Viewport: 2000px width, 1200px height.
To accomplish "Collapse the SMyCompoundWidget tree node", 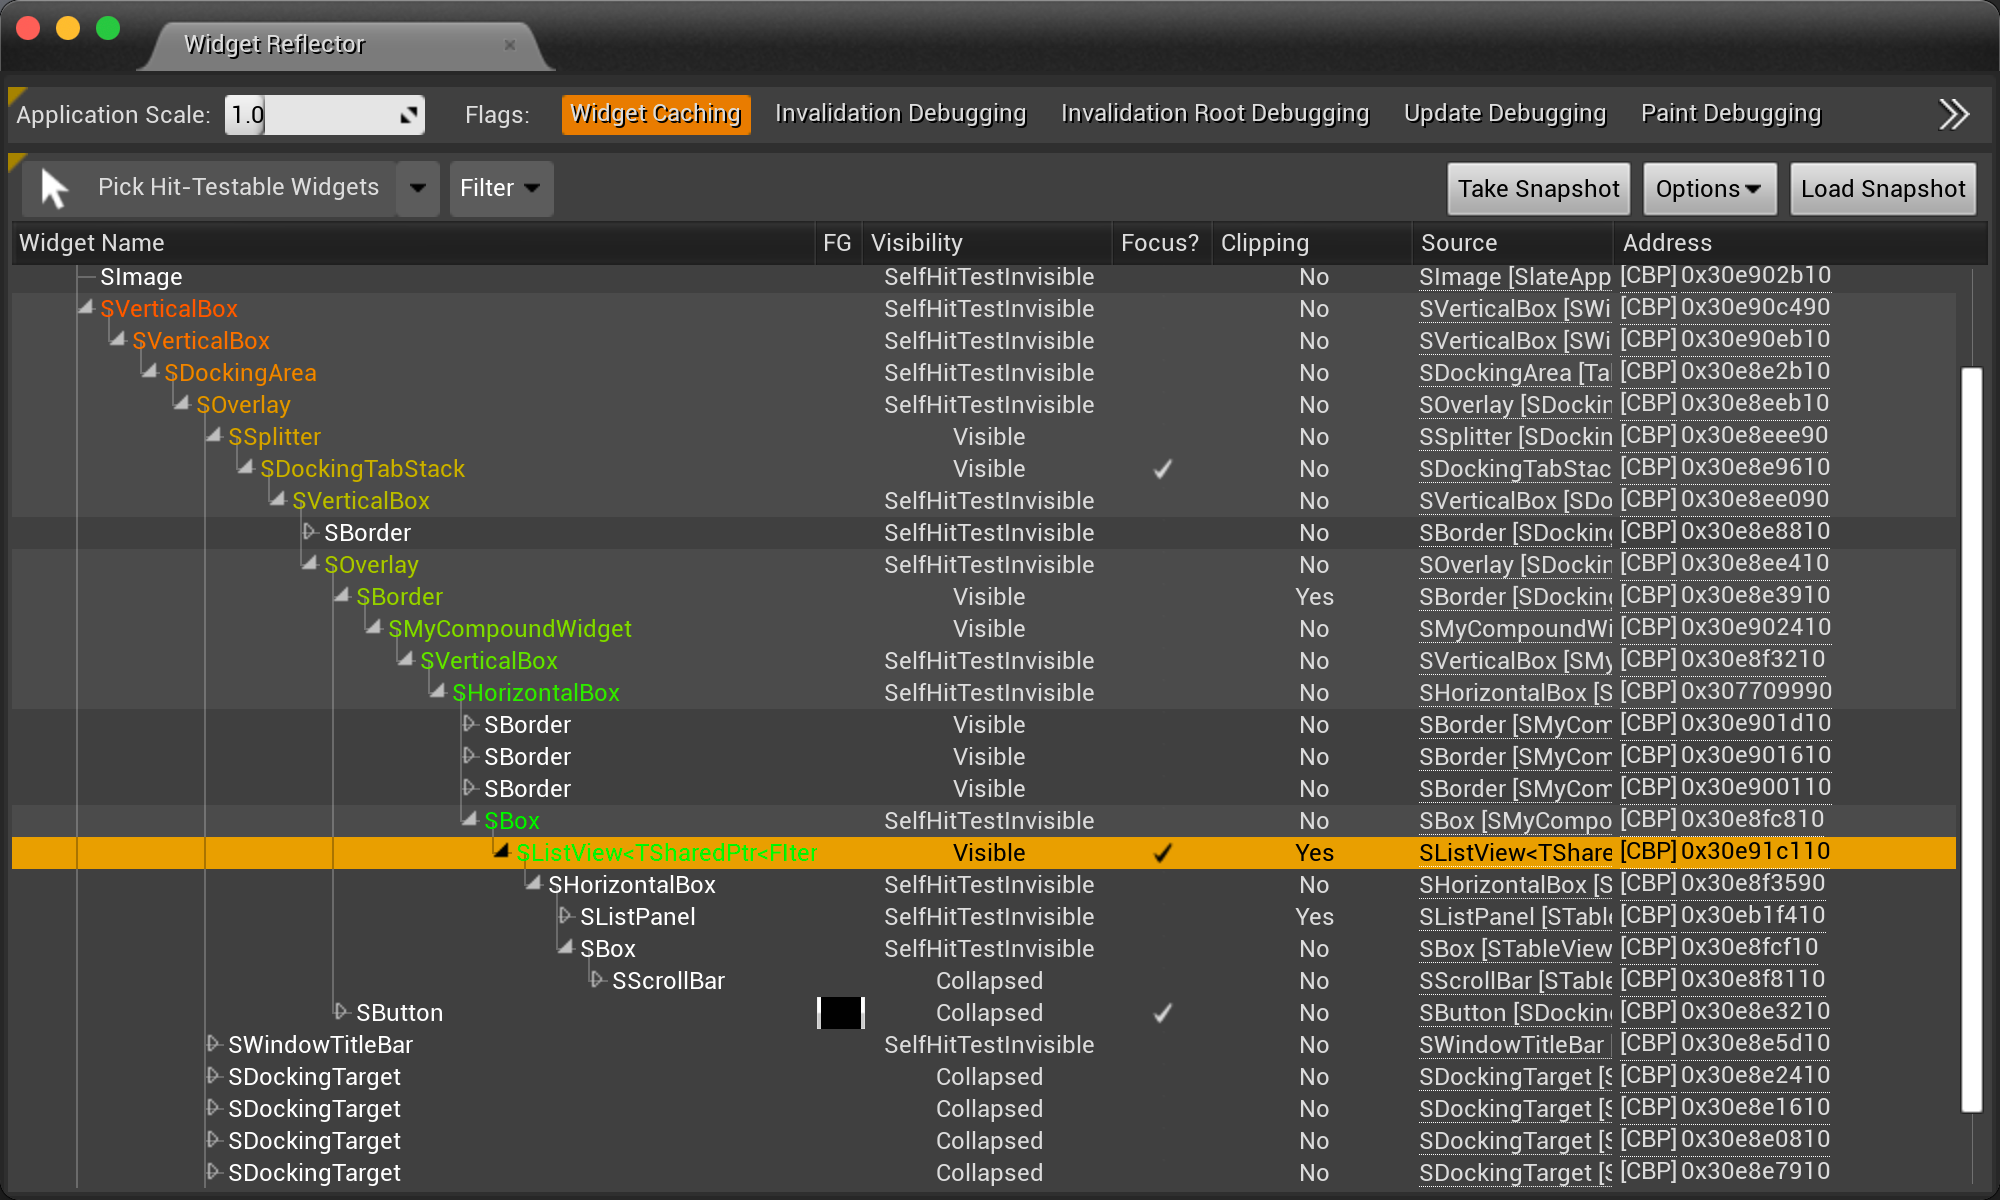I will (x=374, y=627).
